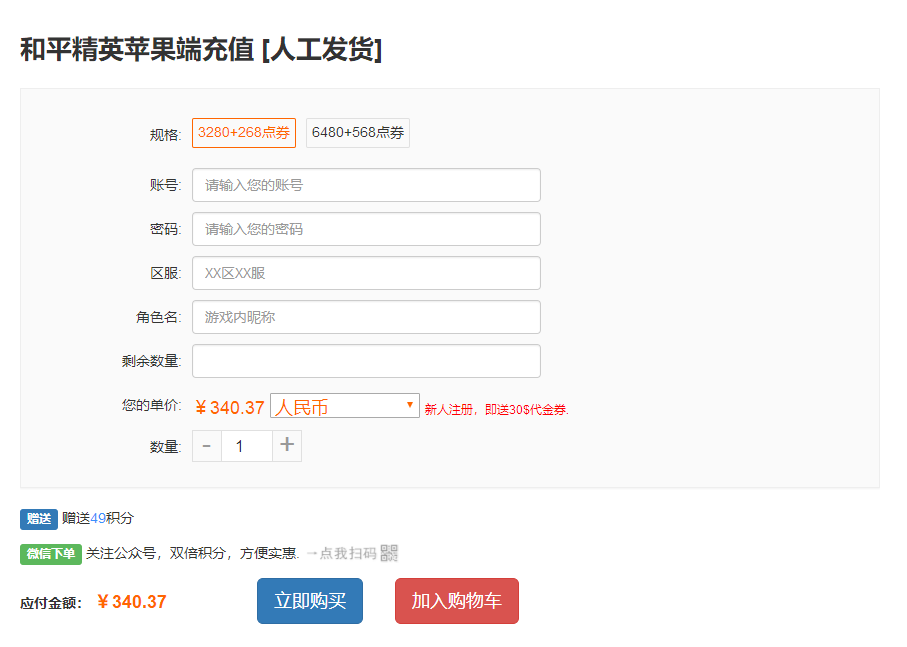Click the 角色名 game nickname field
This screenshot has height=647, width=907.
(366, 317)
